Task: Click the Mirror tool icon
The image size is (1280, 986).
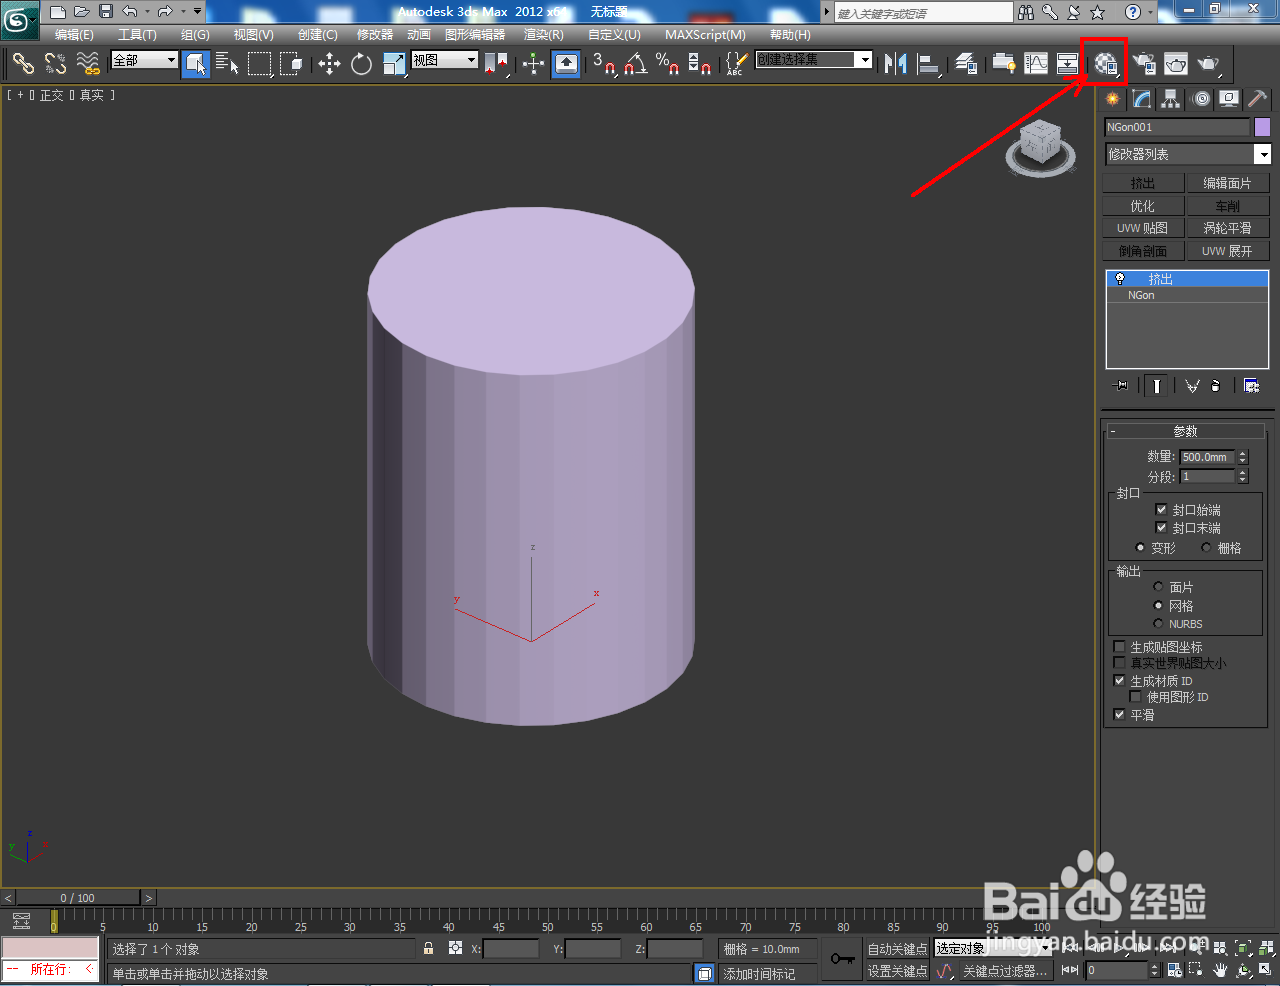Action: click(896, 64)
